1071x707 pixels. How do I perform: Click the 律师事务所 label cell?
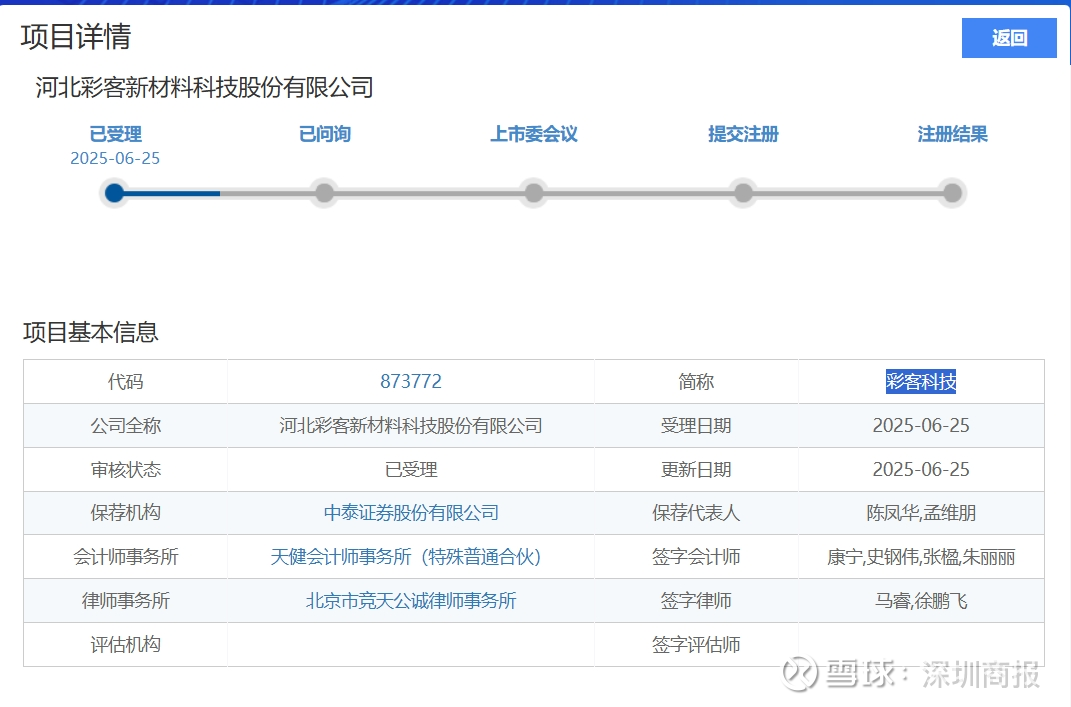click(x=126, y=600)
